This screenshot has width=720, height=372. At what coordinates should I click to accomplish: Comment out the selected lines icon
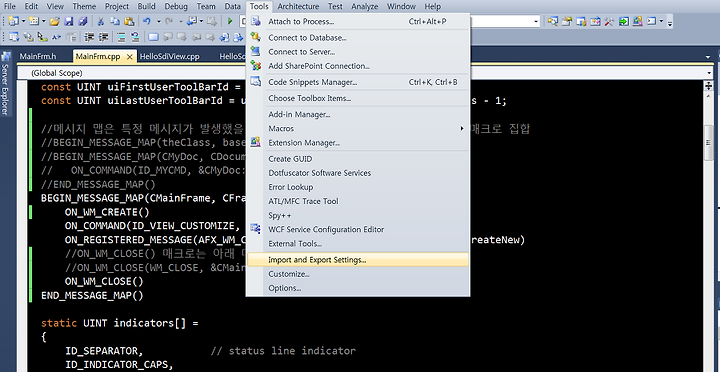click(x=121, y=37)
